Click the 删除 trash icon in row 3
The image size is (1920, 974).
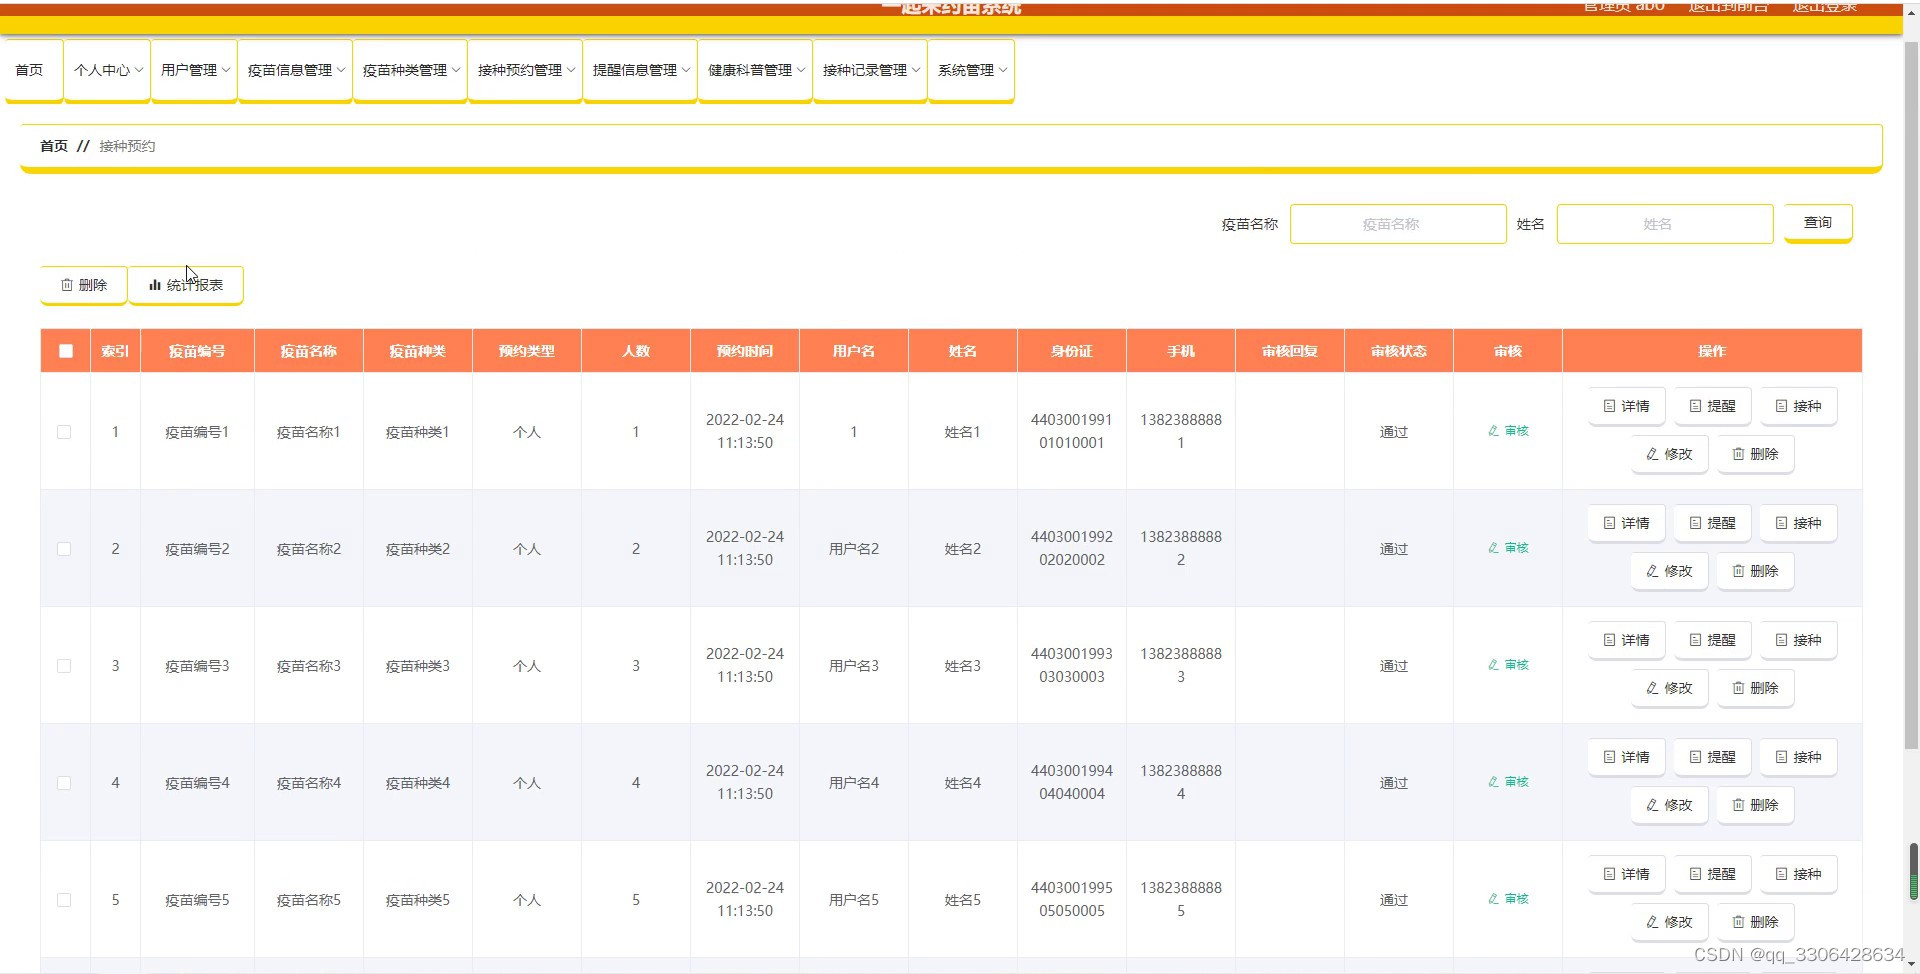[x=1738, y=688]
